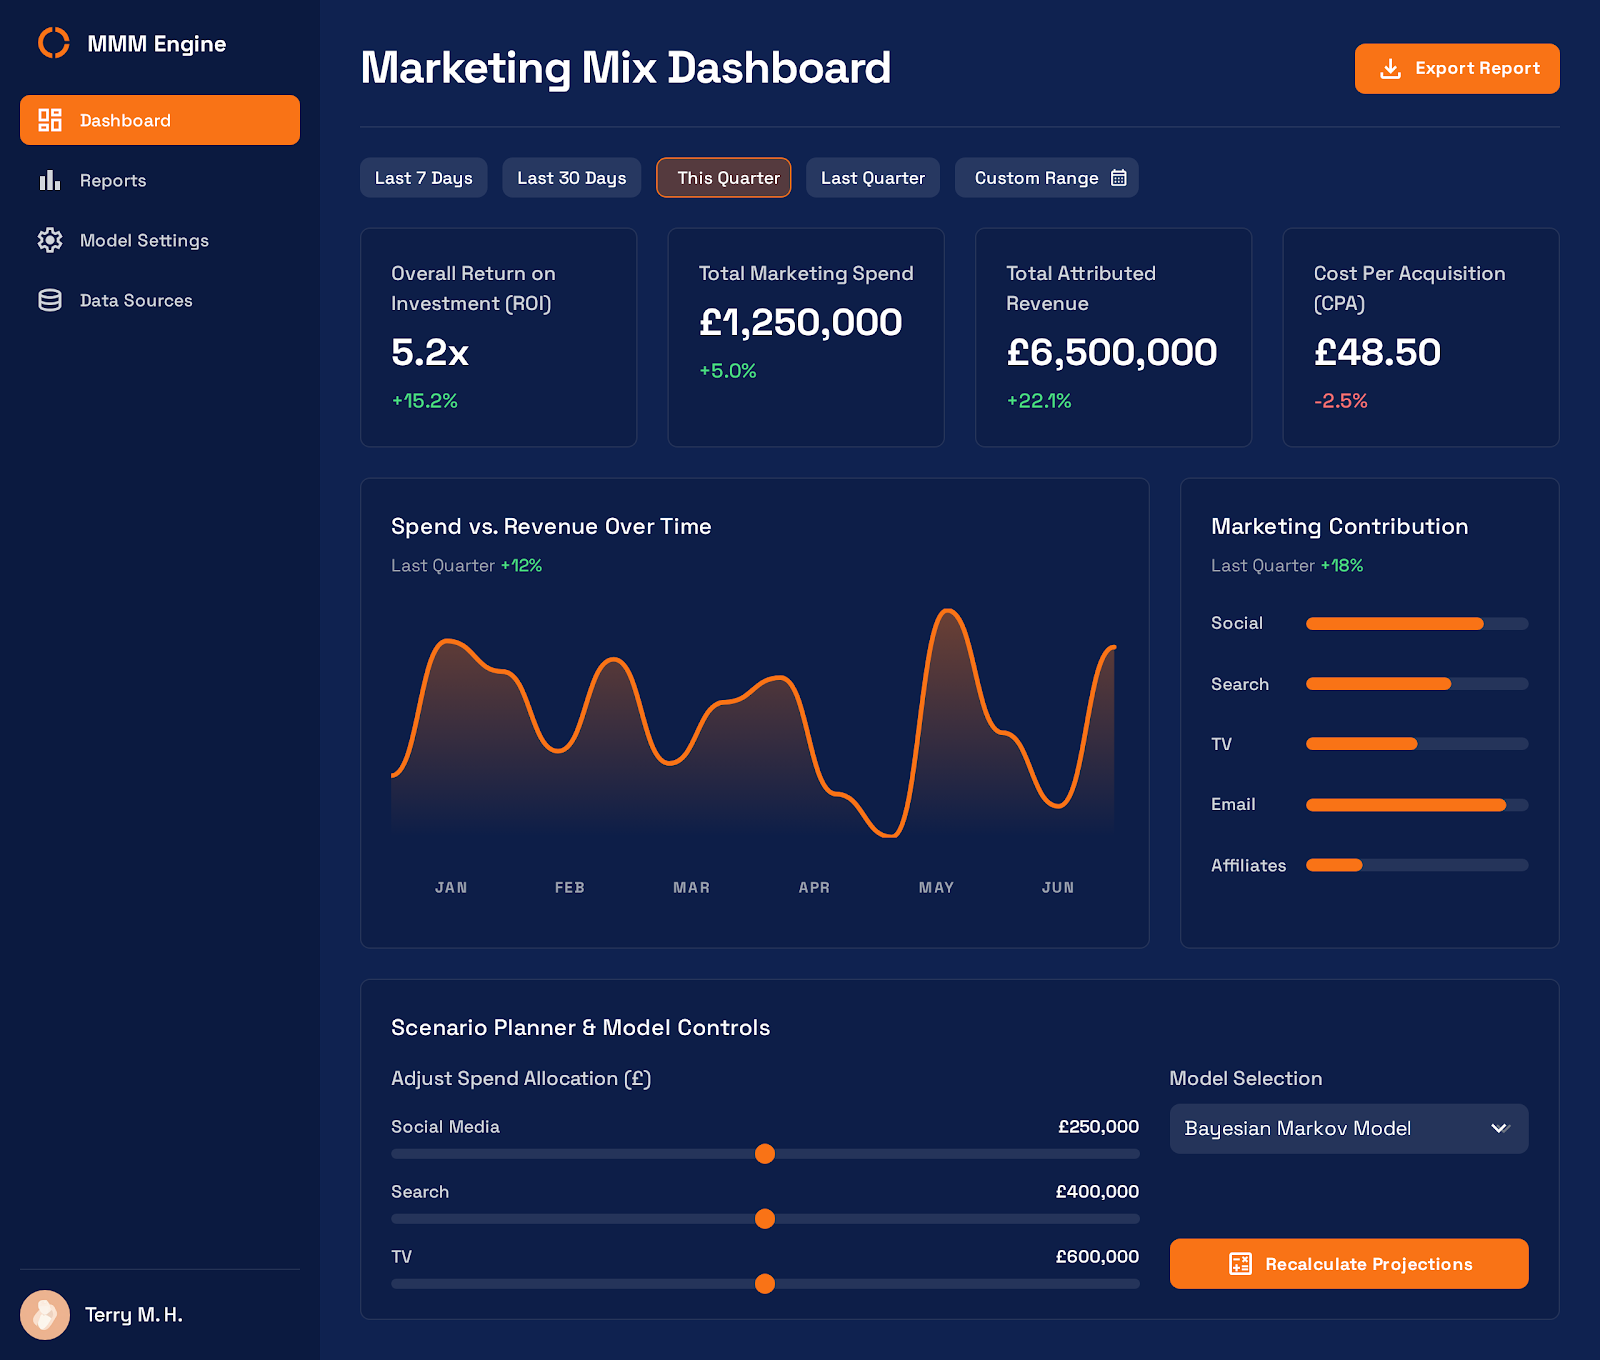Click the calculator icon on Recalculate Projections
Screen dimensions: 1600x1360
[x=1240, y=1264]
